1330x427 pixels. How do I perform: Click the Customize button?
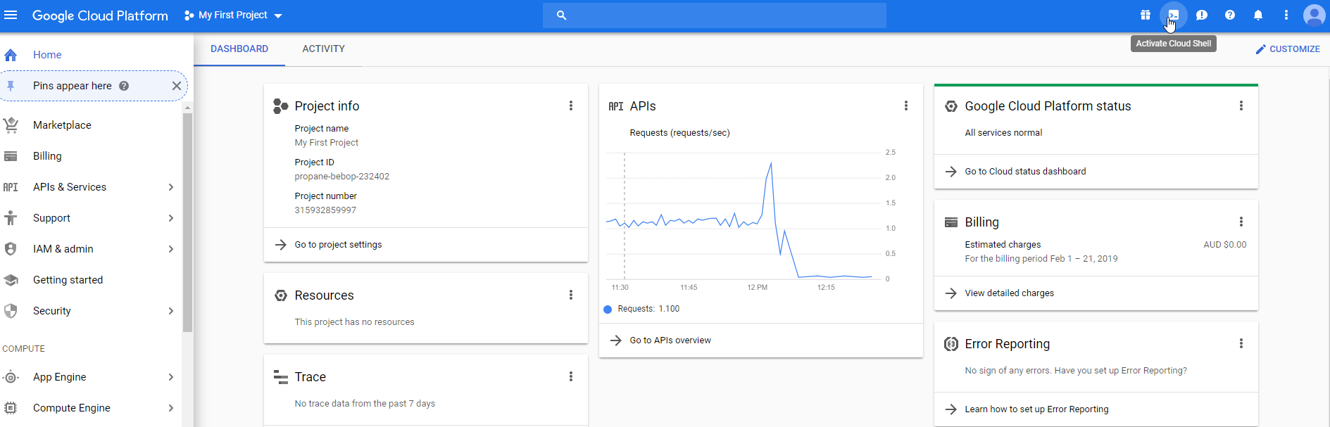pos(1288,49)
